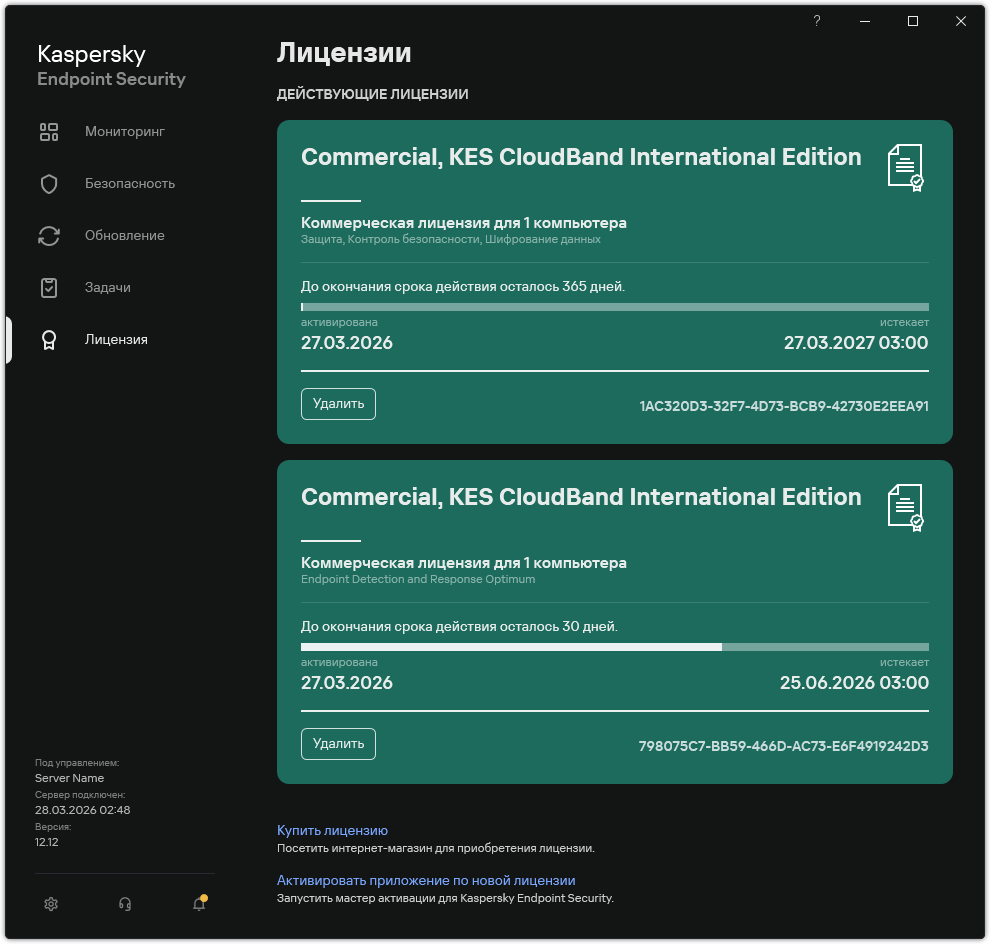Switch to the Обновление section
Screen dimensions: 990x944
coord(125,236)
